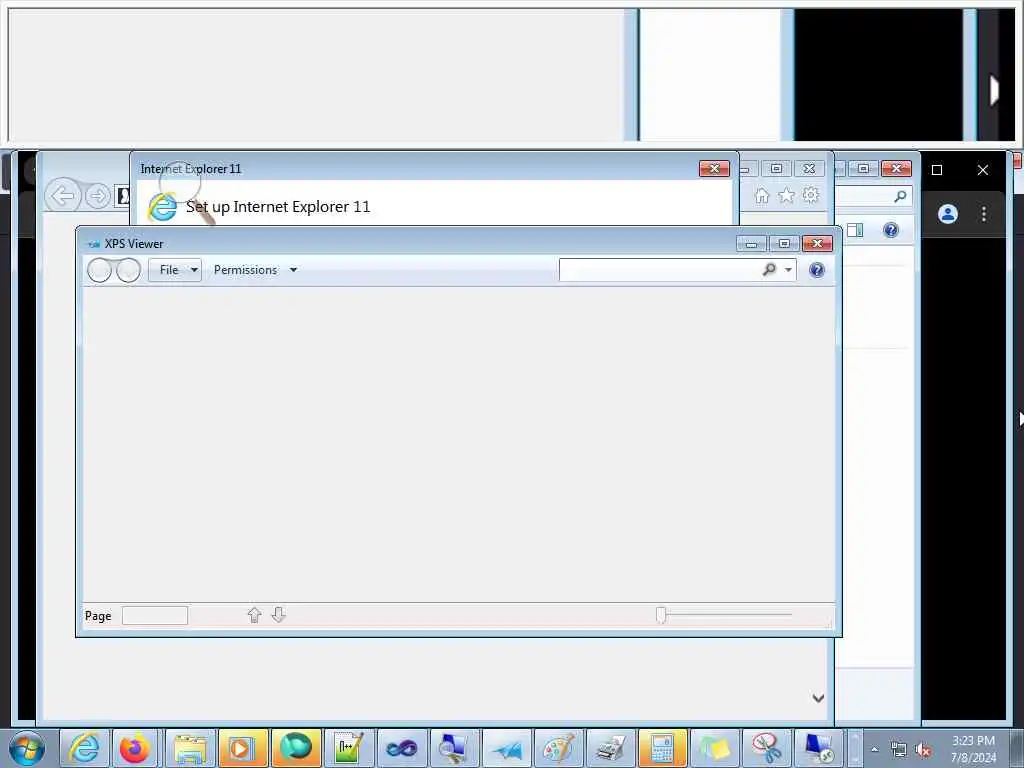
Task: Click the preview pane icon in the back window
Action: click(855, 230)
